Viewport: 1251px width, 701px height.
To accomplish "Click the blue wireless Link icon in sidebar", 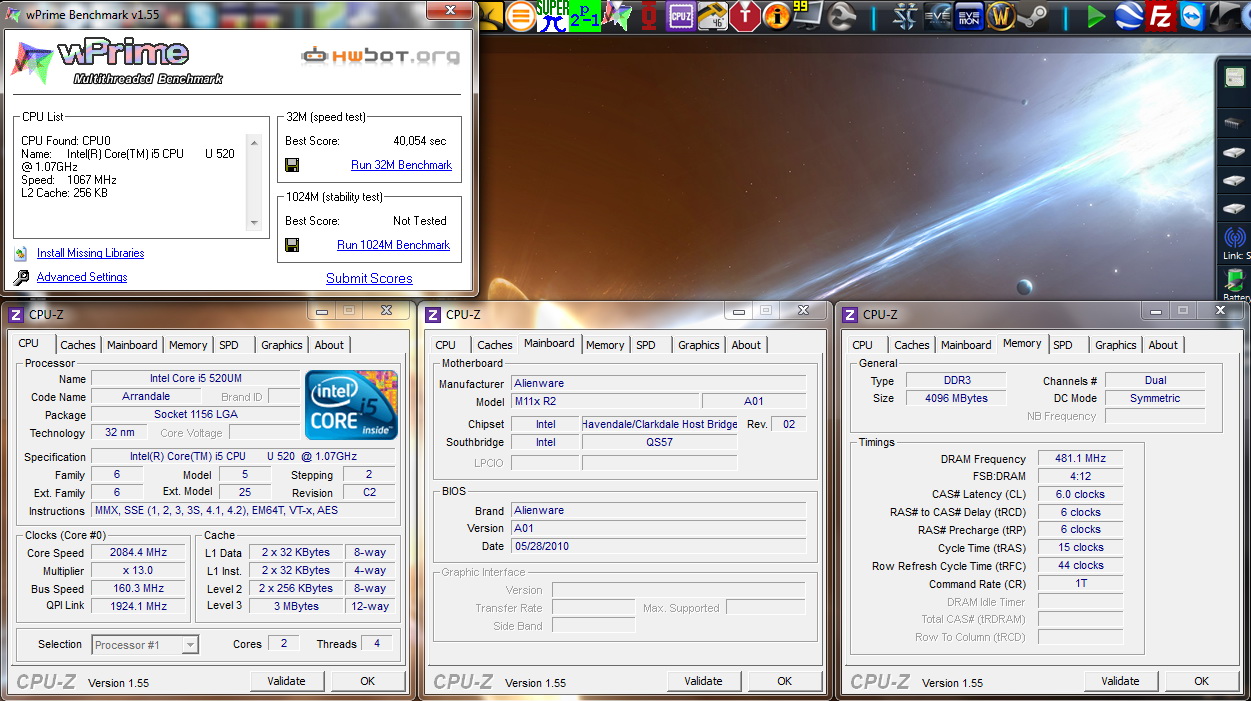I will (1234, 238).
